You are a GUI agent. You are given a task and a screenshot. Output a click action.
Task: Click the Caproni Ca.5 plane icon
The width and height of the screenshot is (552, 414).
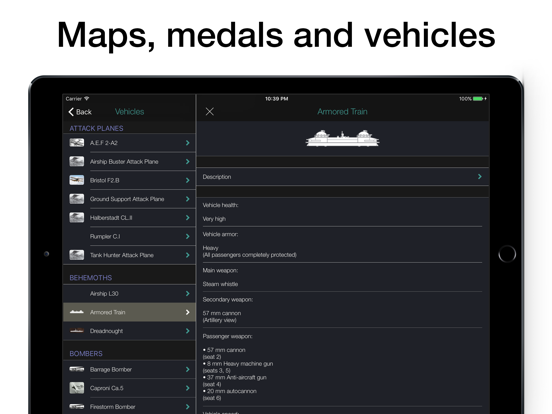click(77, 388)
